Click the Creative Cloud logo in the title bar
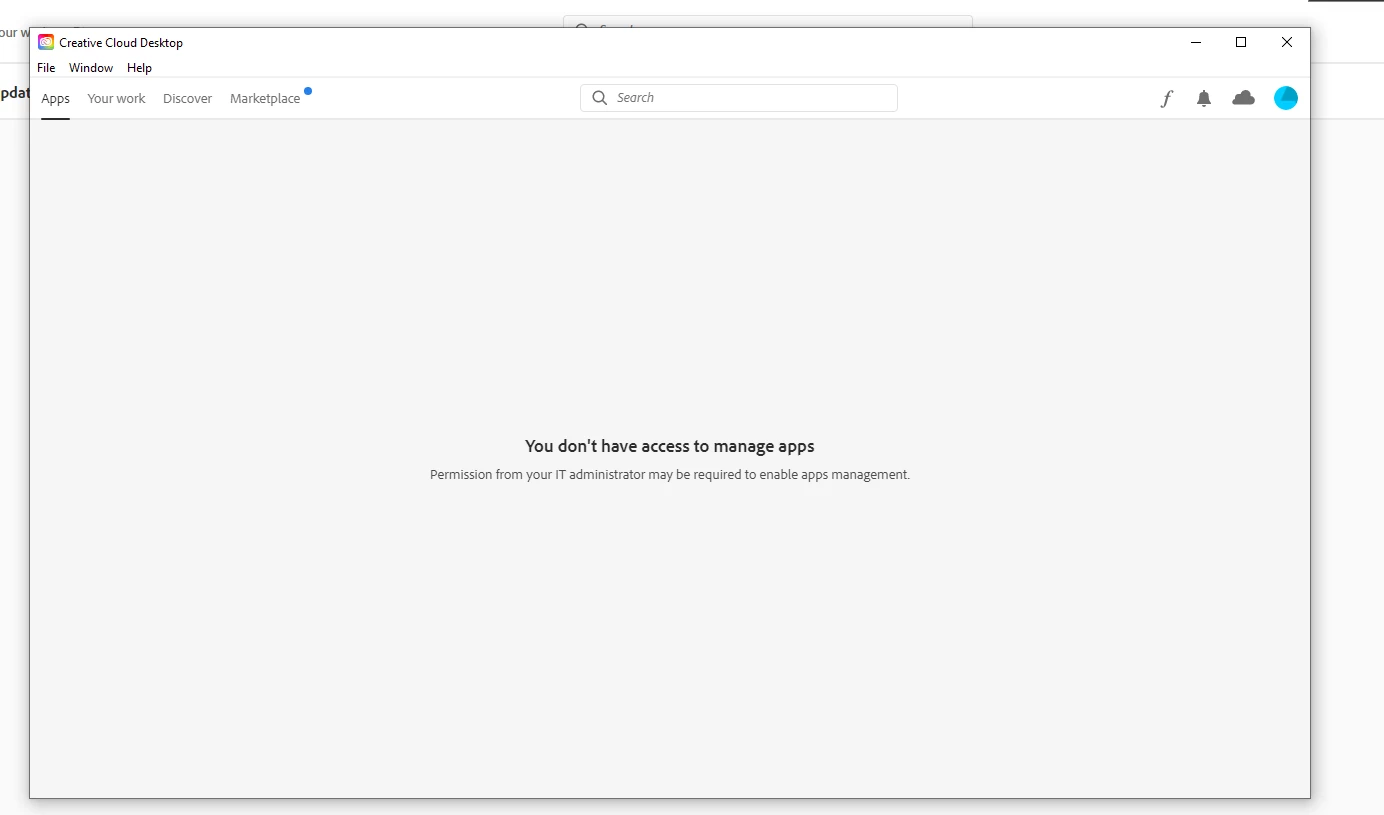Screen dimensions: 1384x815 coord(46,42)
